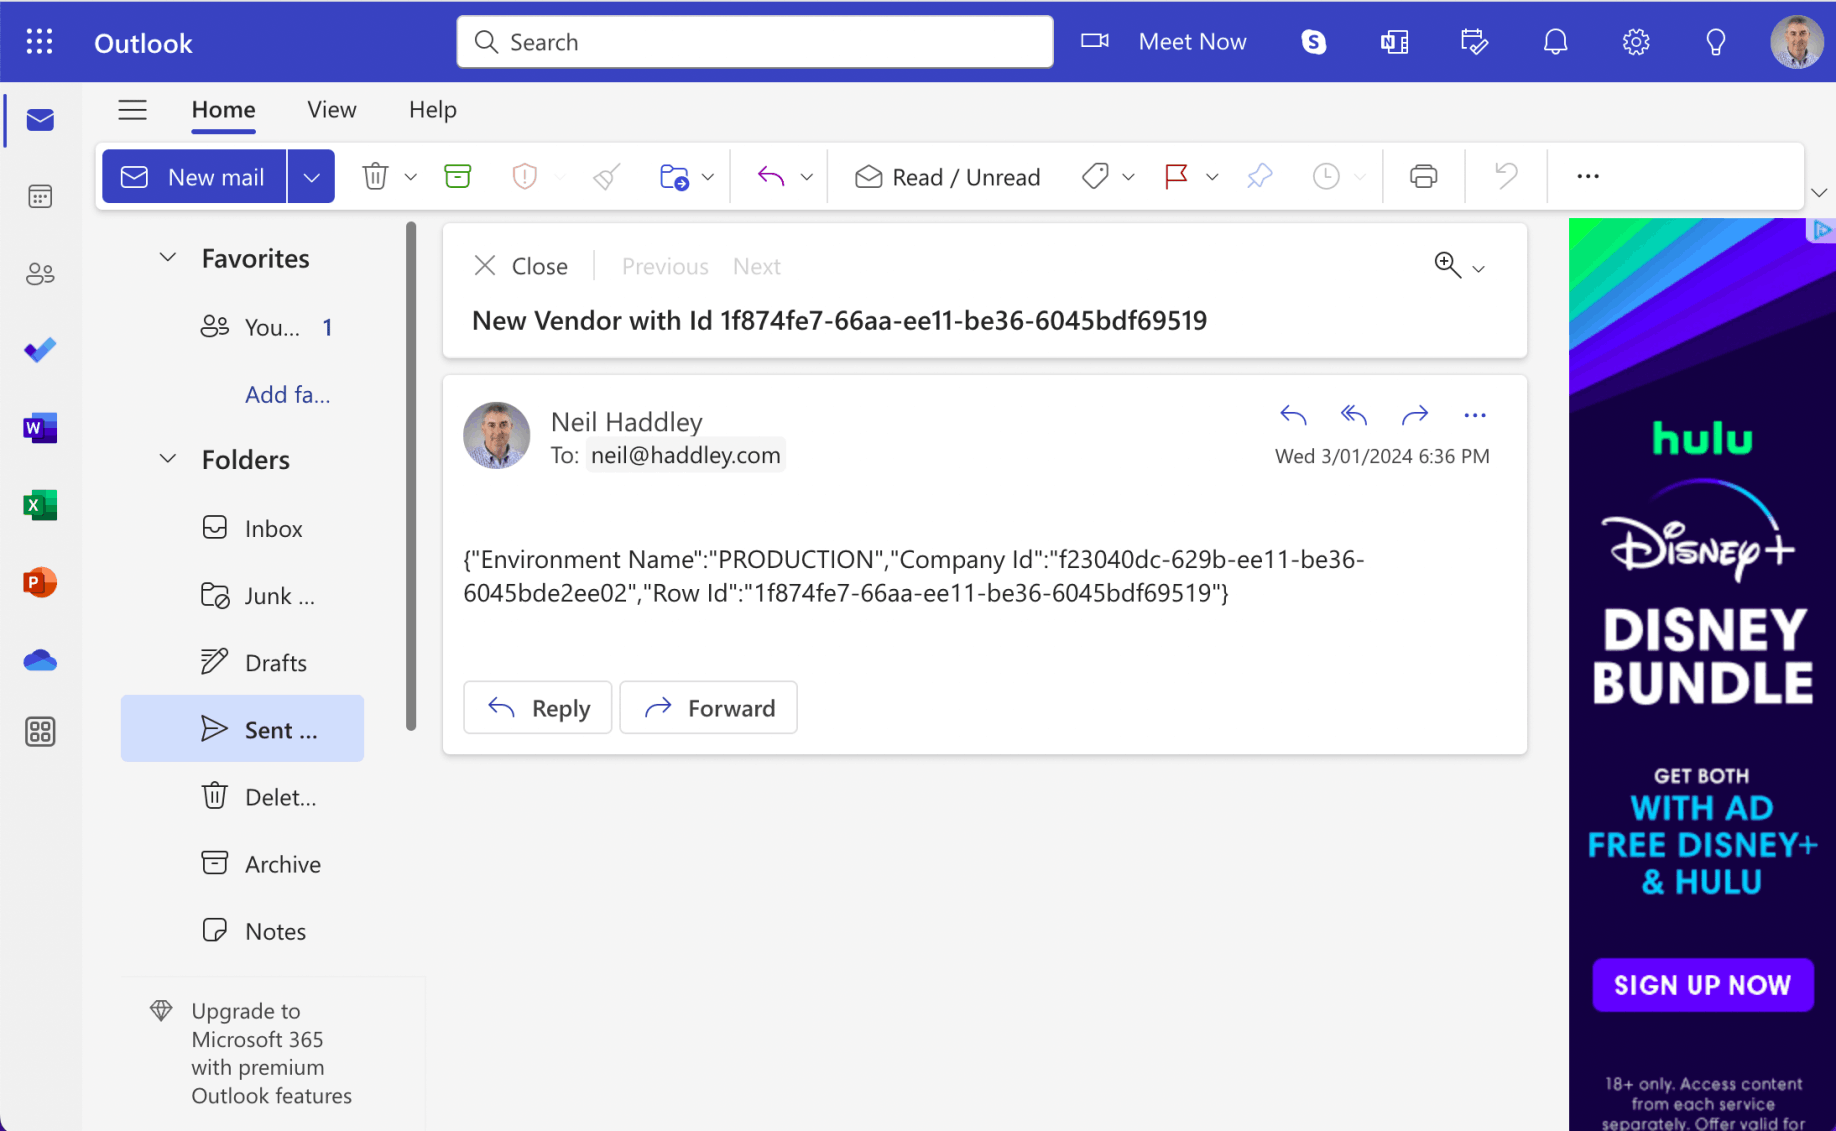
Task: Click the Undo arrow in toolbar
Action: pyautogui.click(x=1505, y=177)
